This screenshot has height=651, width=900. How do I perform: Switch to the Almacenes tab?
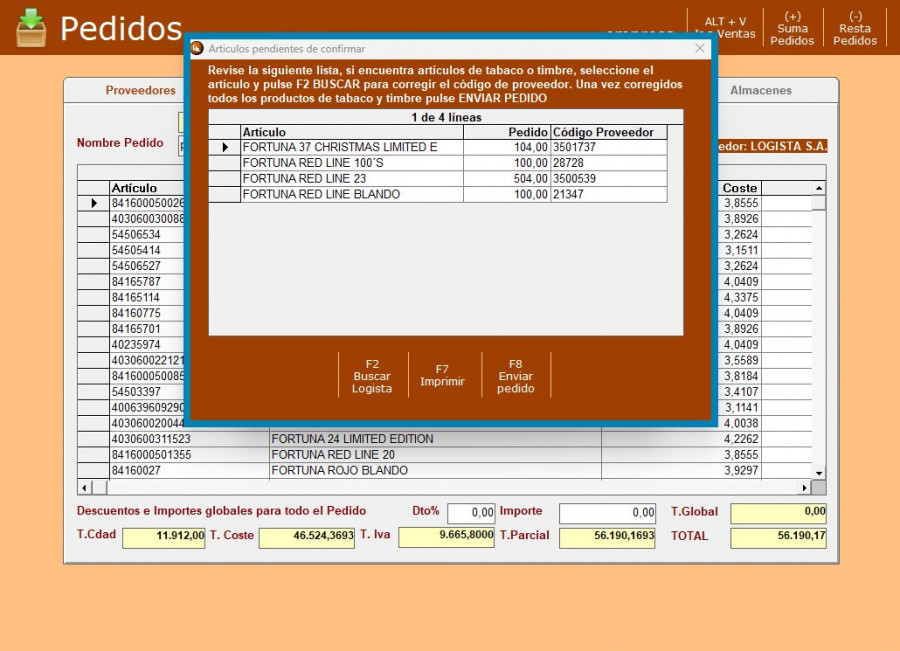[x=760, y=90]
